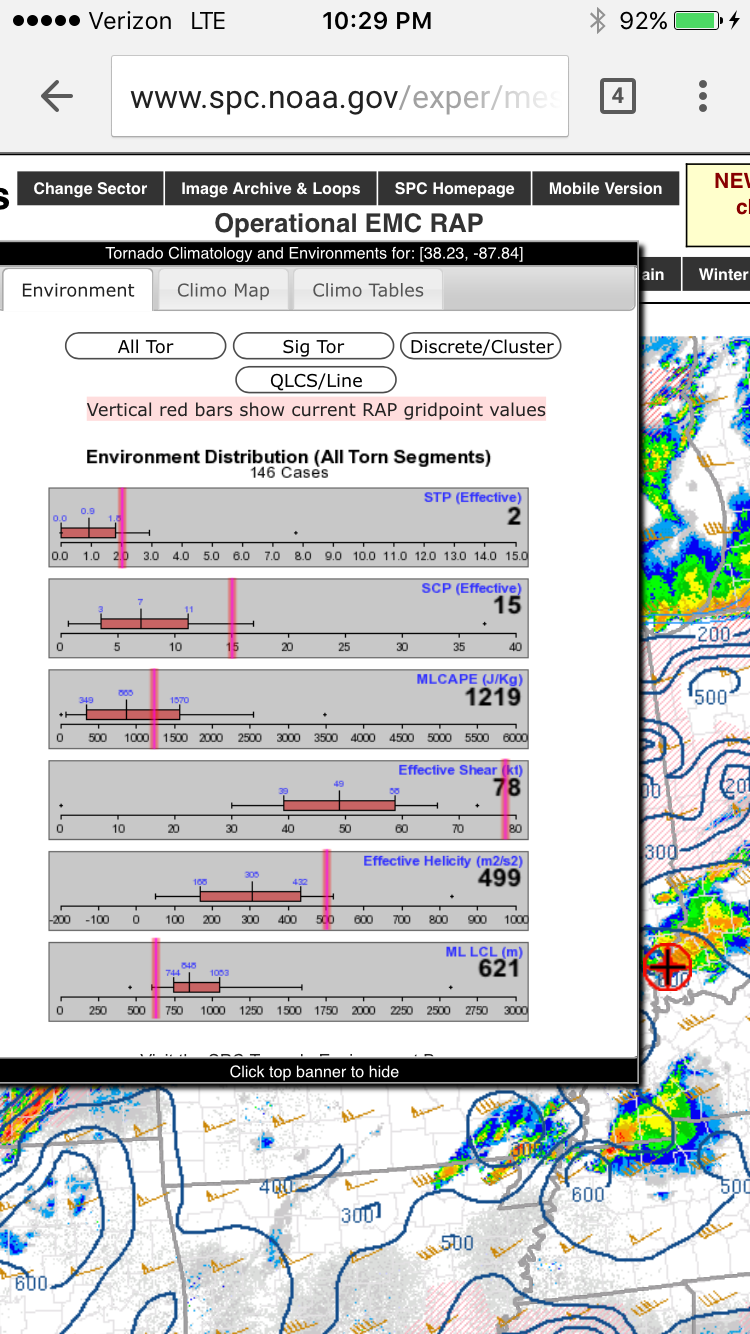Select the QLCS/Line filter
Image resolution: width=750 pixels, height=1334 pixels.
coord(316,380)
